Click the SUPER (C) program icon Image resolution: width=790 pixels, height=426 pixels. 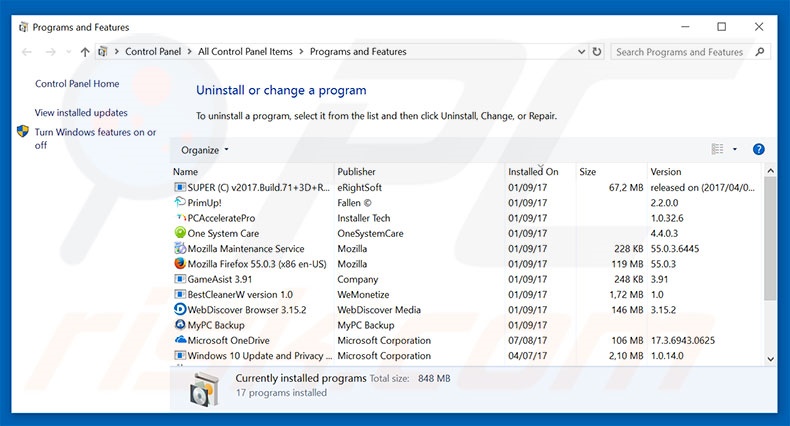point(180,187)
